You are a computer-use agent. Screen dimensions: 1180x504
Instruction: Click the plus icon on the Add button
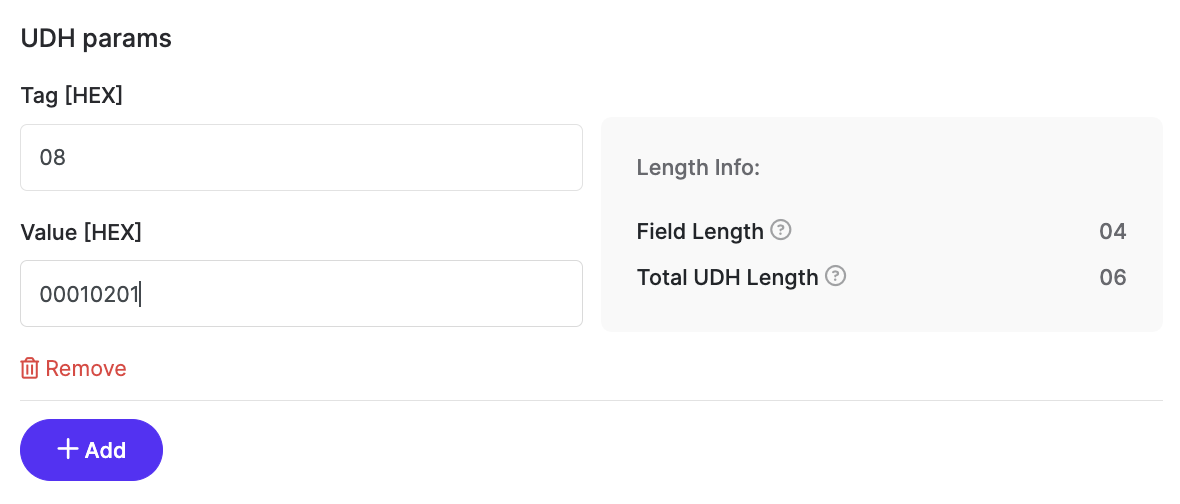click(x=68, y=450)
